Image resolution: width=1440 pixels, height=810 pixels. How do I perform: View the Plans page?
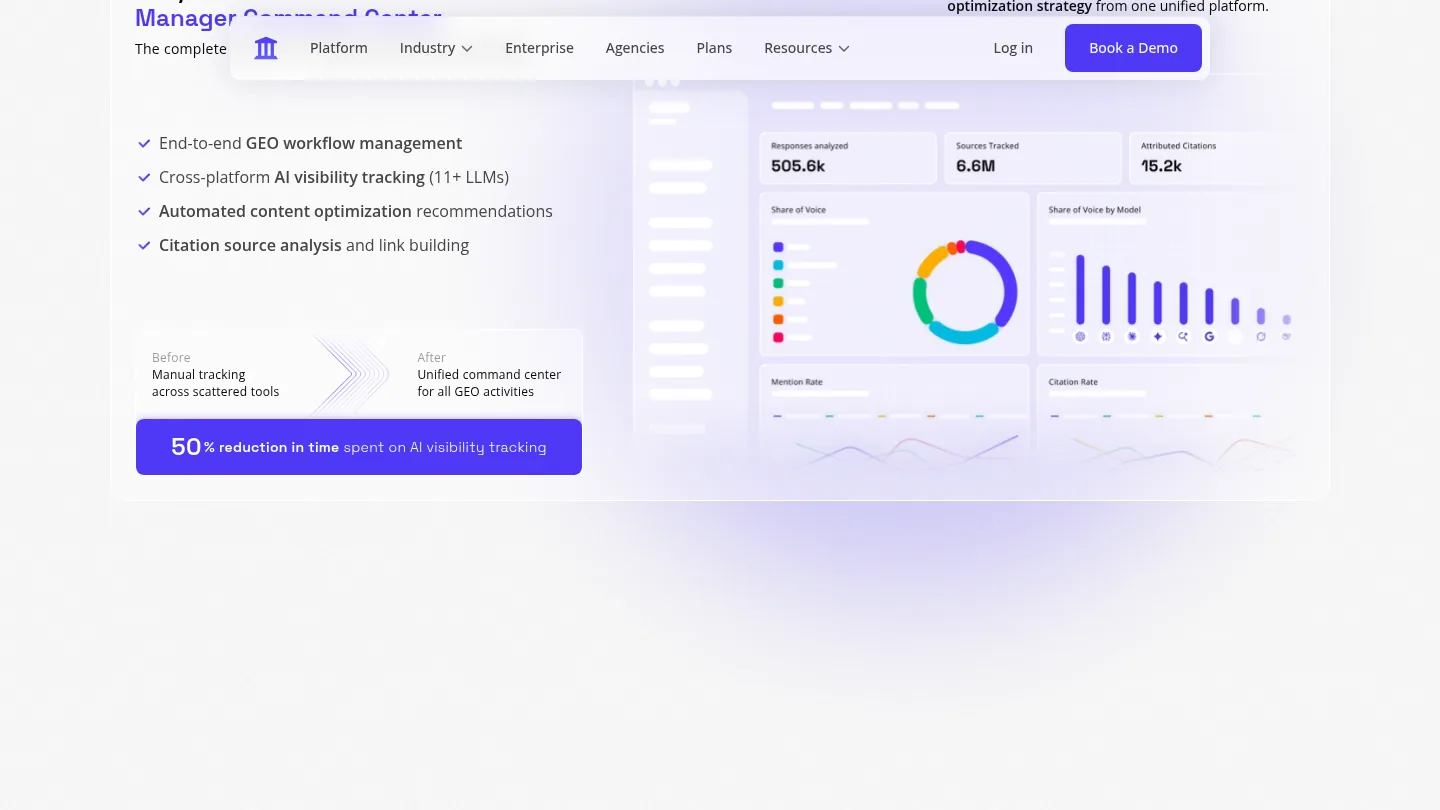pyautogui.click(x=714, y=48)
